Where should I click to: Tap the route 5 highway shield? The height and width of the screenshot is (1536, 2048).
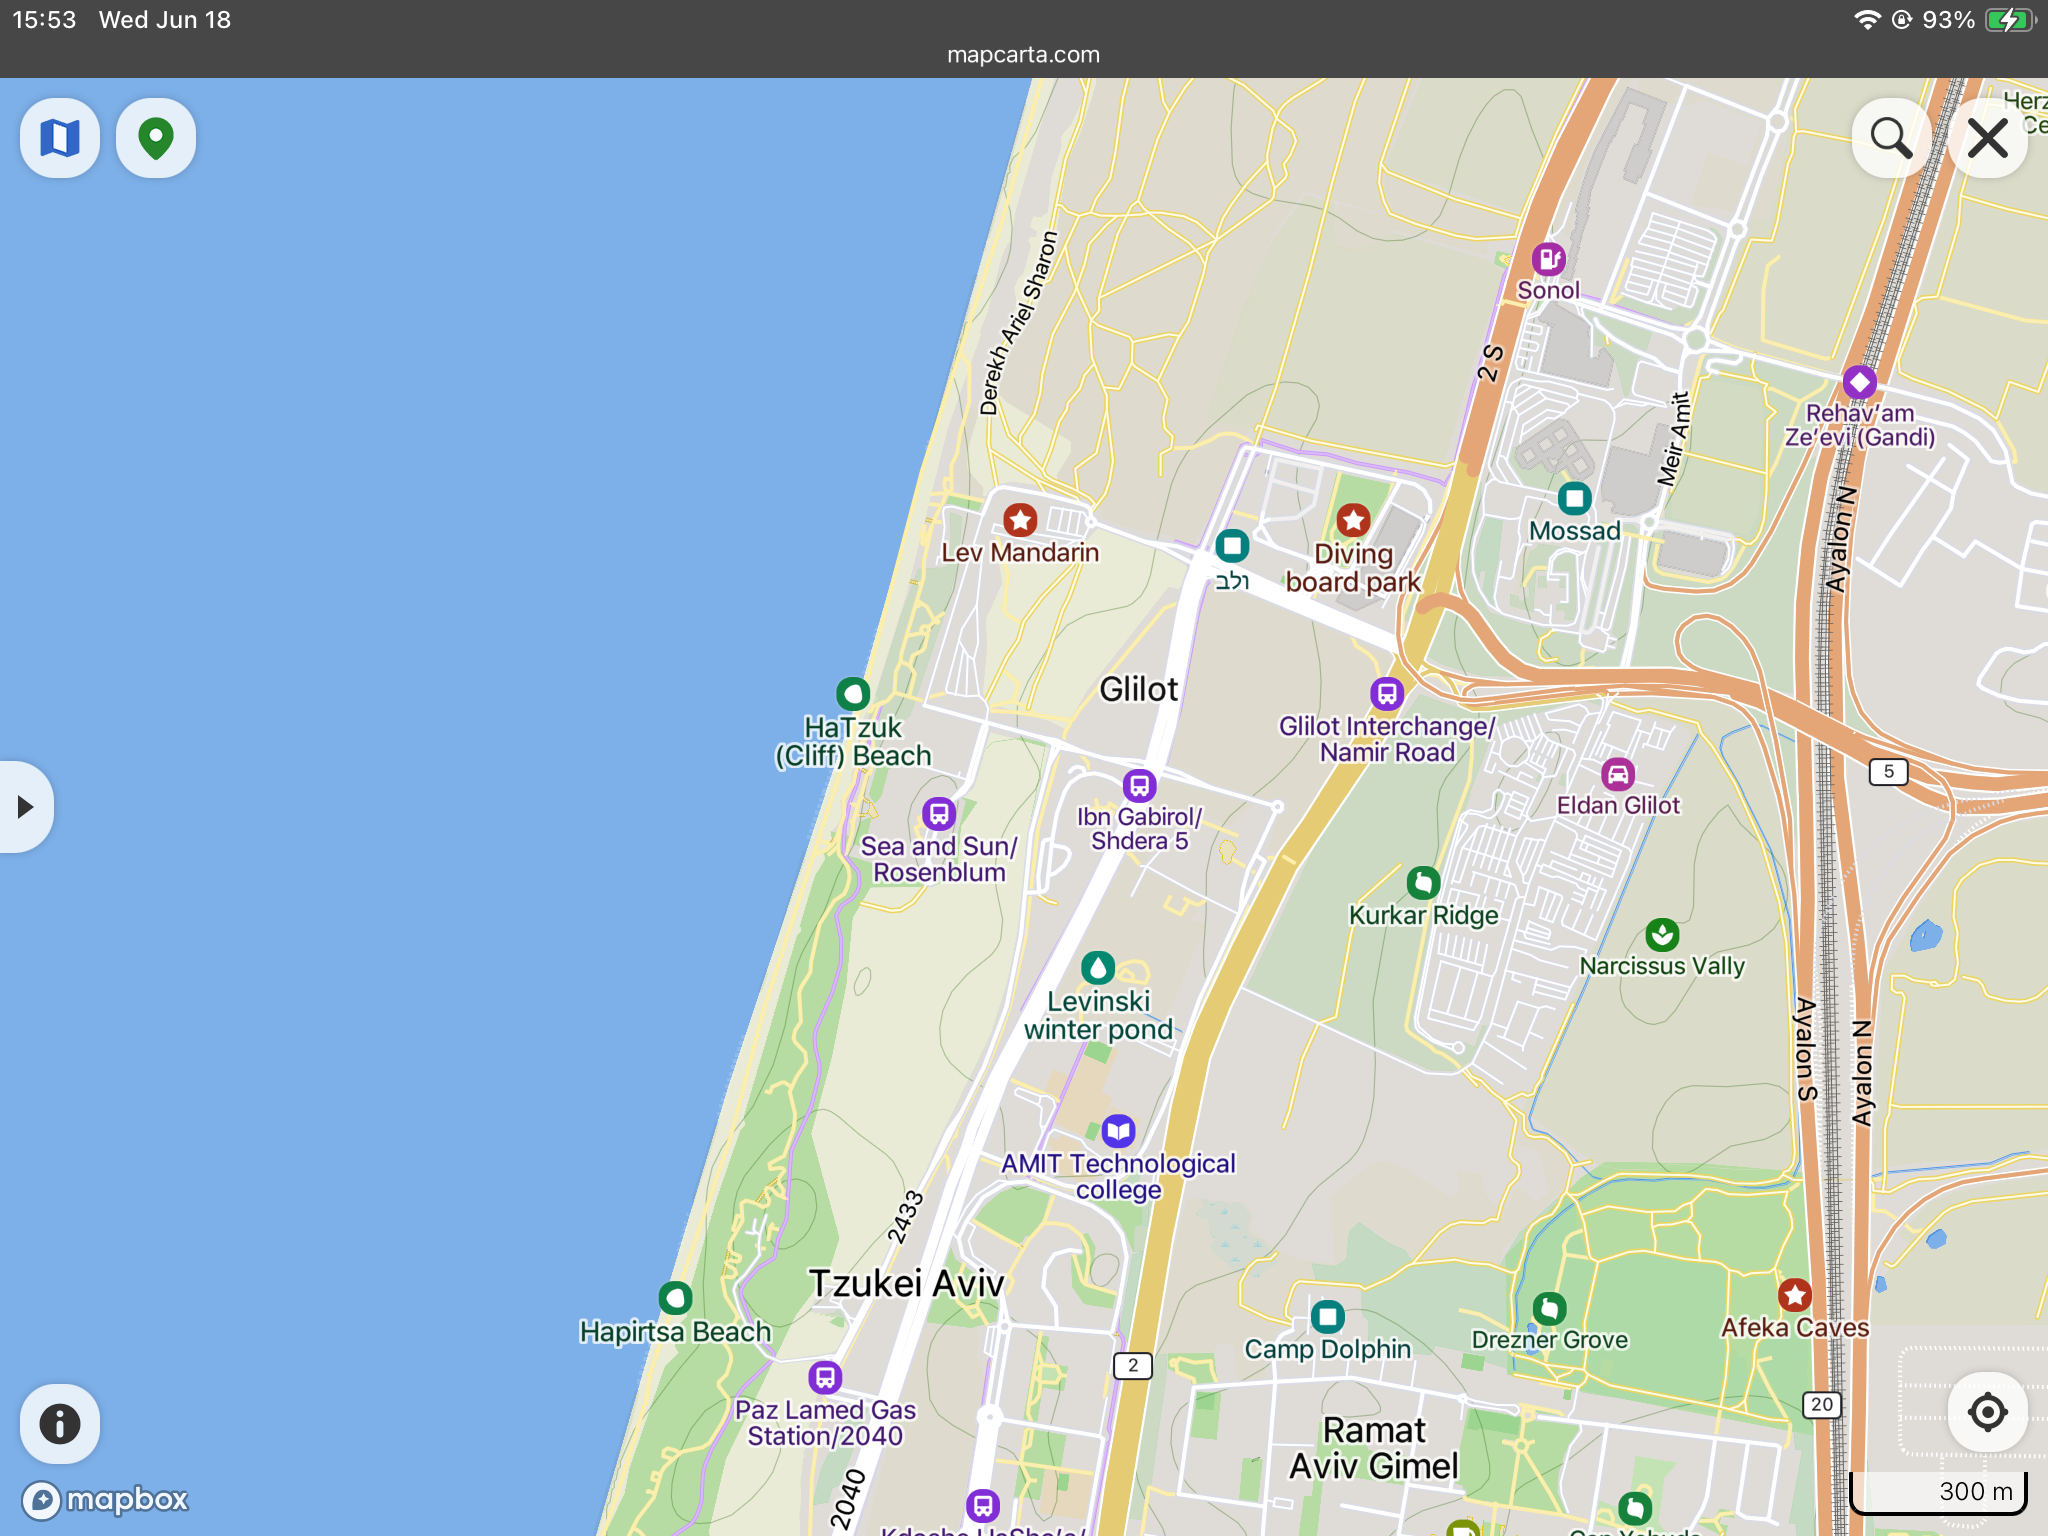tap(1888, 771)
